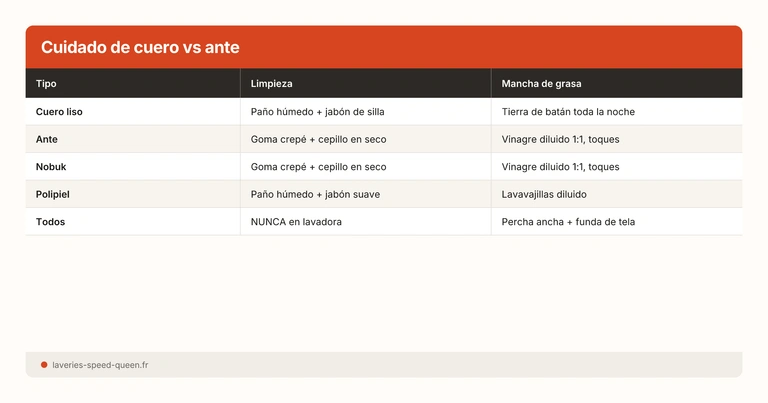768x403 pixels.
Task: Click the 'Mancha de grasa' column header
Action: click(541, 84)
